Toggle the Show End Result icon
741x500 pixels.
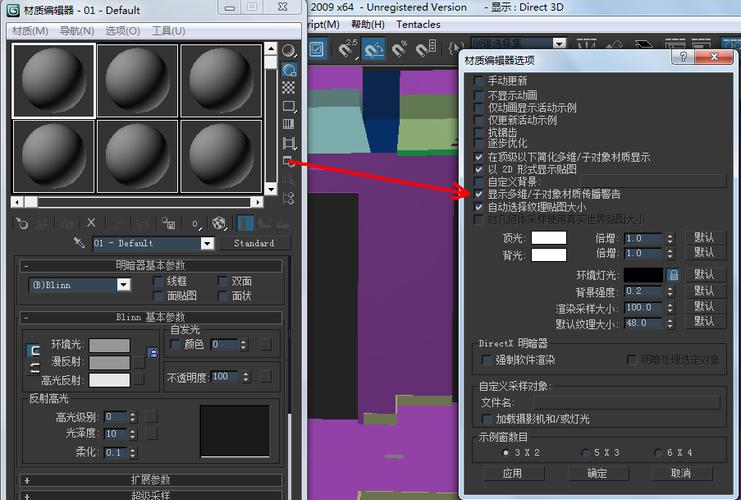[x=245, y=223]
